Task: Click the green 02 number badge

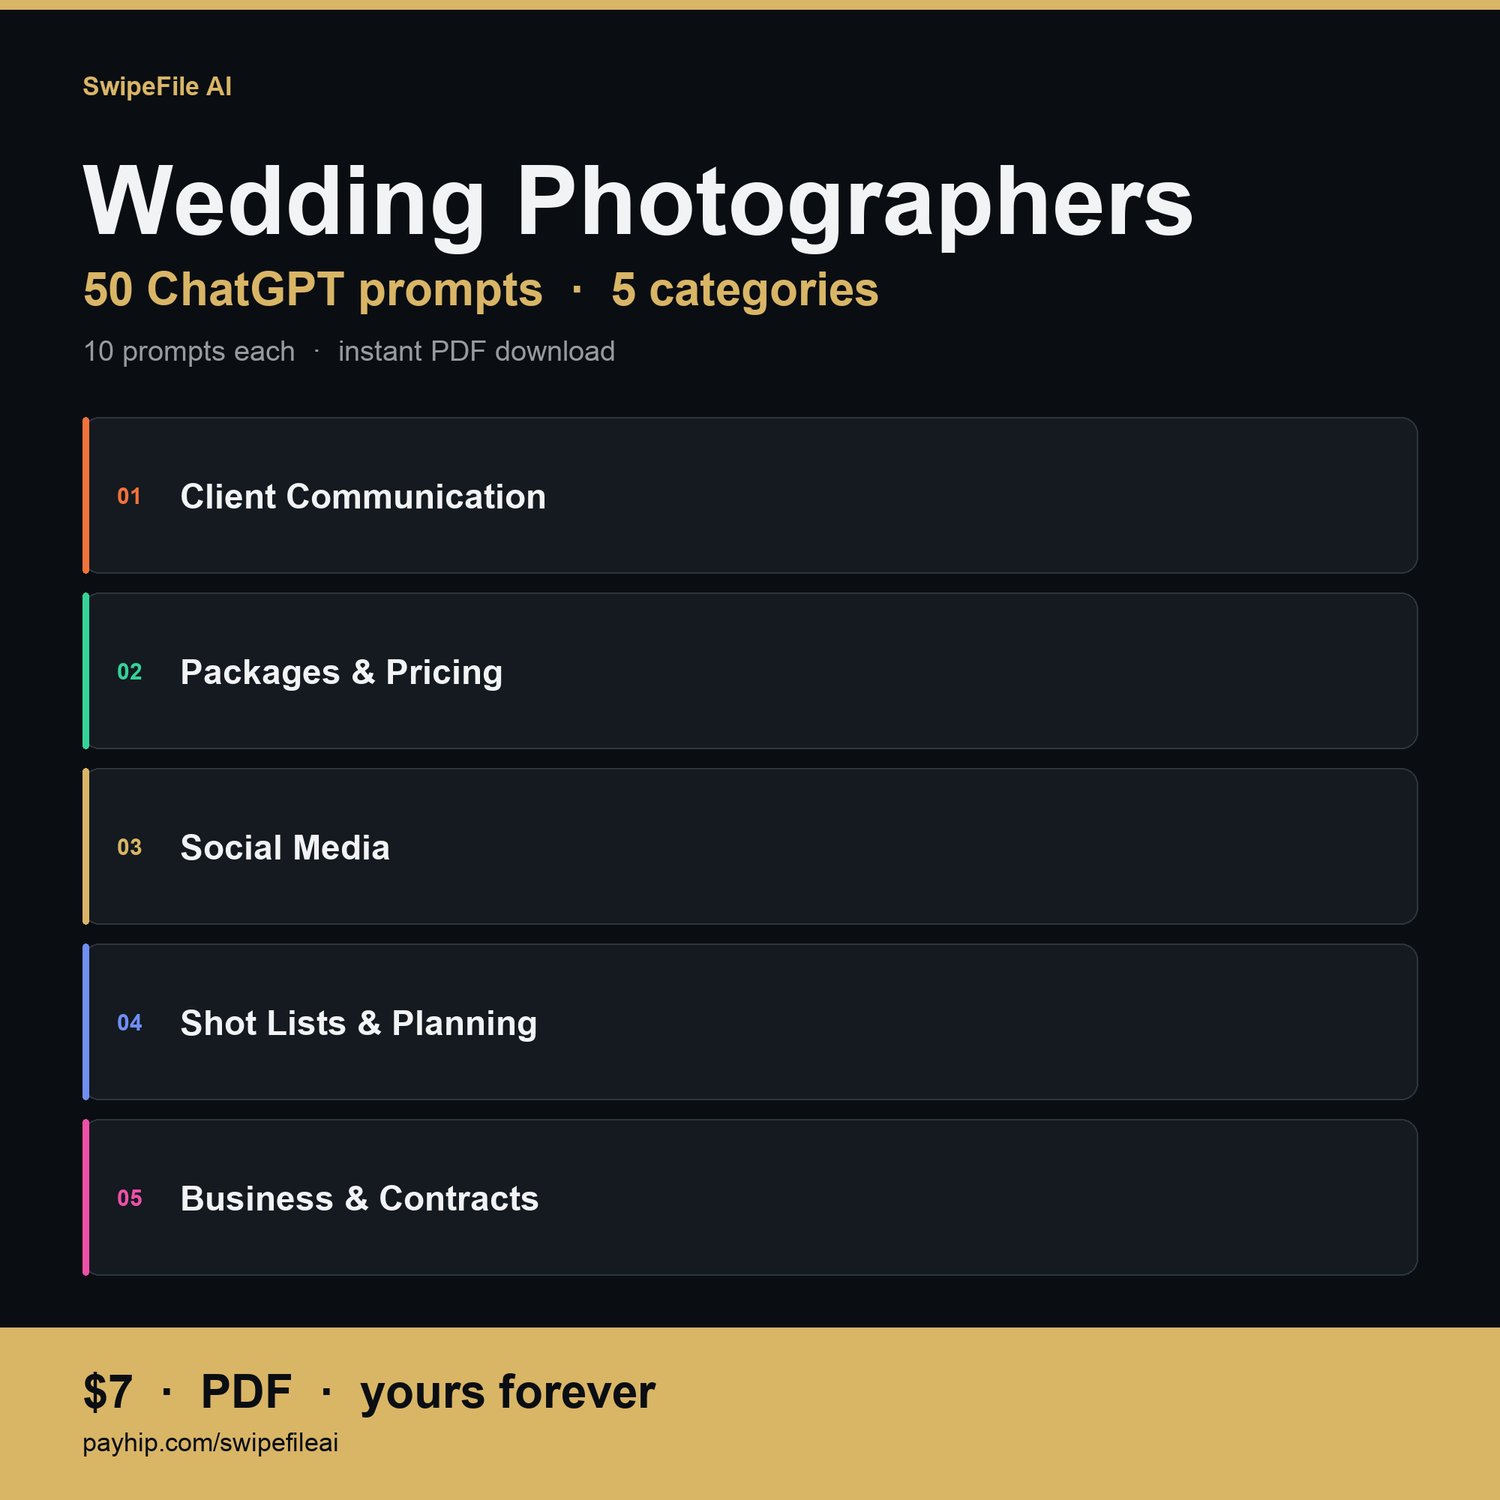Action: point(129,672)
